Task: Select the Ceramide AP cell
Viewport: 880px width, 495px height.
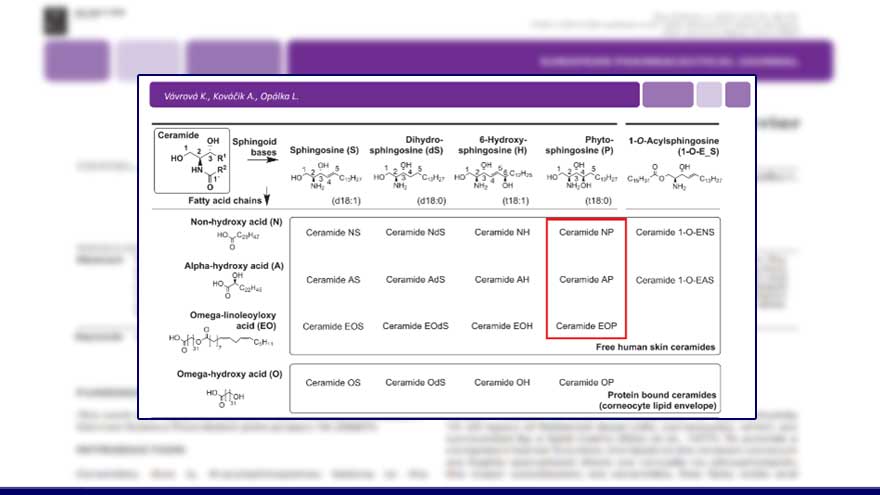Action: click(x=585, y=280)
